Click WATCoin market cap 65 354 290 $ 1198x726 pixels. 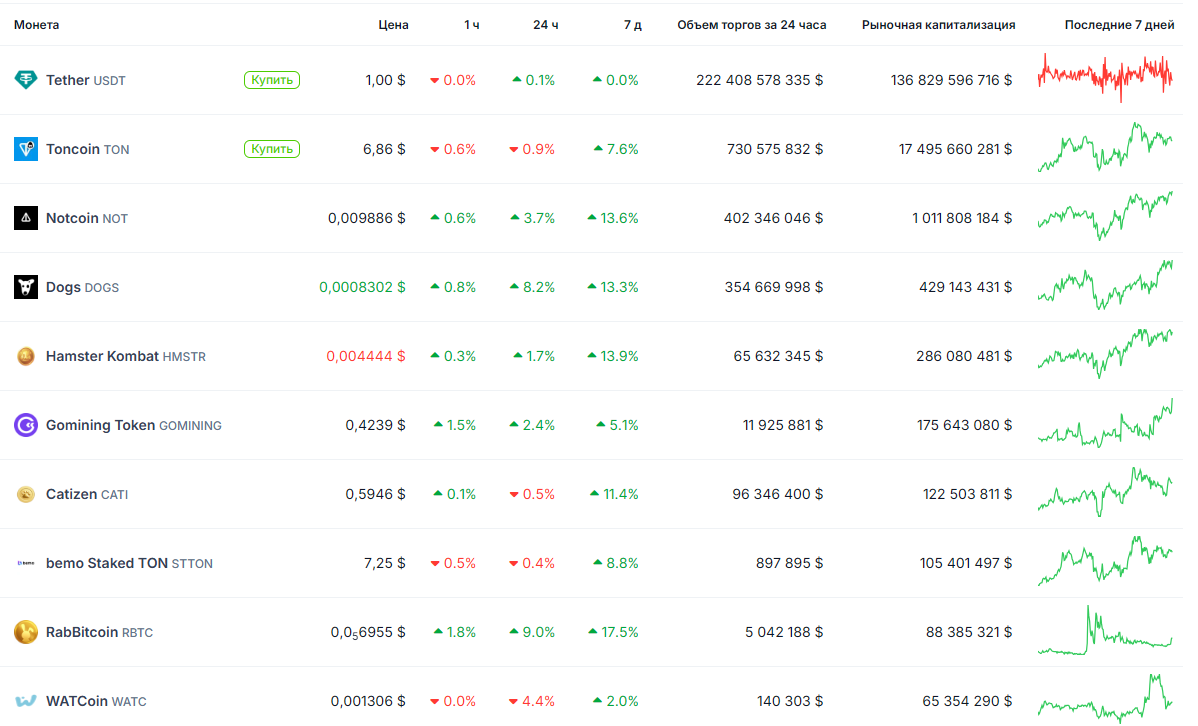[x=966, y=702]
